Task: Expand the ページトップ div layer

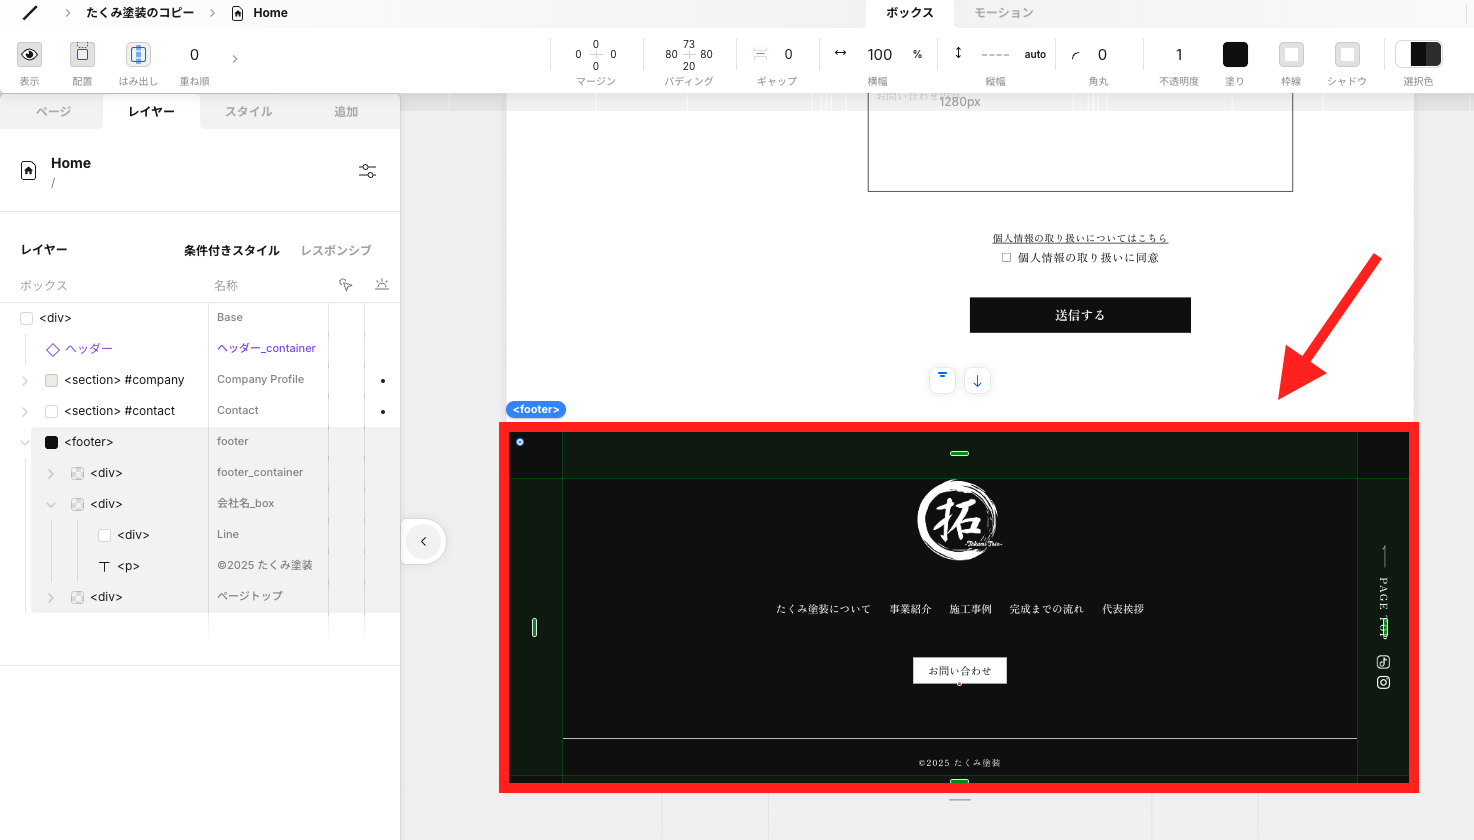Action: pos(51,597)
